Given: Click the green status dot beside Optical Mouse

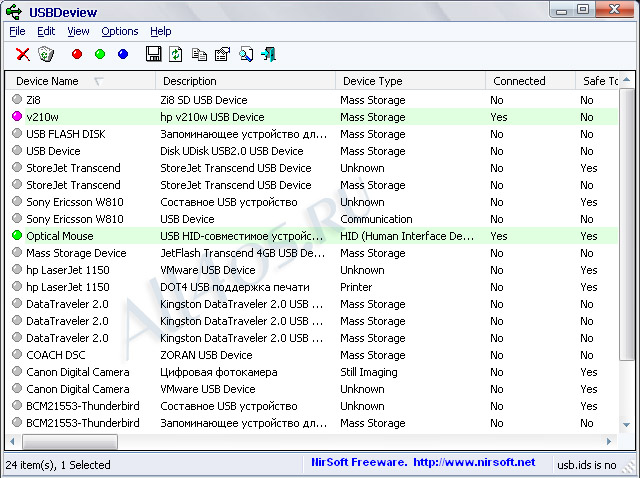Looking at the screenshot, I should coord(17,235).
